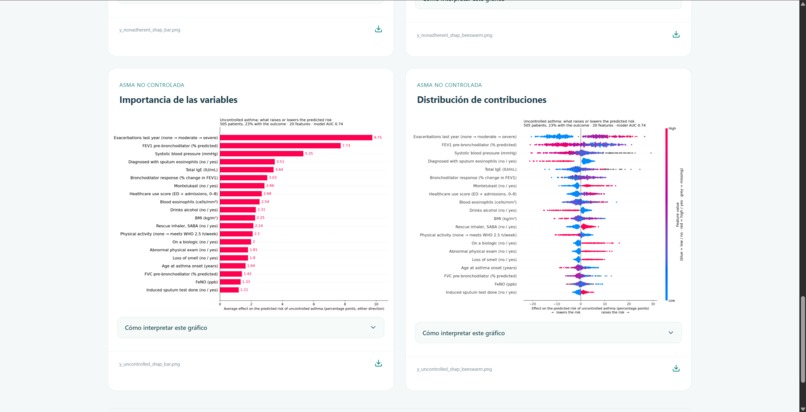This screenshot has width=806, height=412.
Task: Click the 5.35 value beside systolic pressure bar
Action: pos(309,154)
